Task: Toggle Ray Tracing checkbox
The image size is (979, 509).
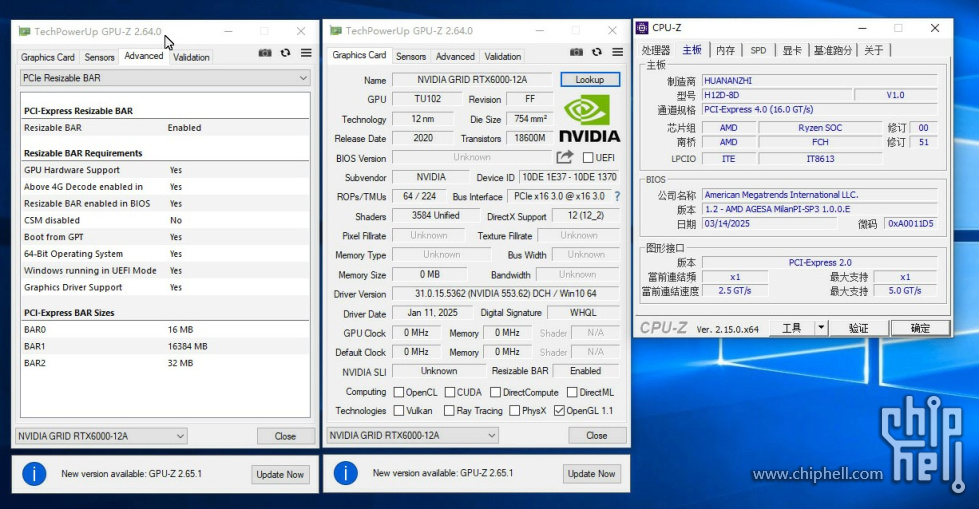Action: [x=449, y=410]
